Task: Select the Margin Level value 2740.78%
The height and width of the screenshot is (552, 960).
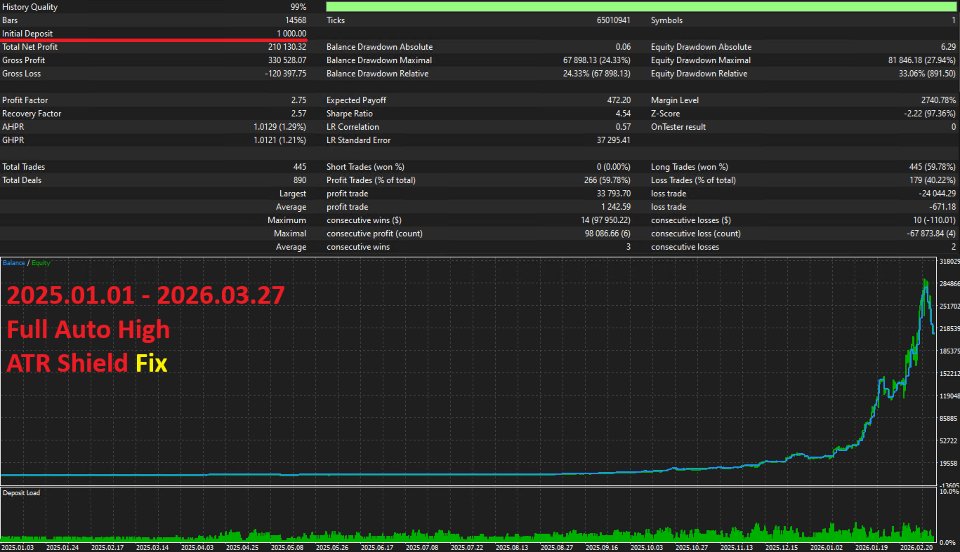Action: 938,100
